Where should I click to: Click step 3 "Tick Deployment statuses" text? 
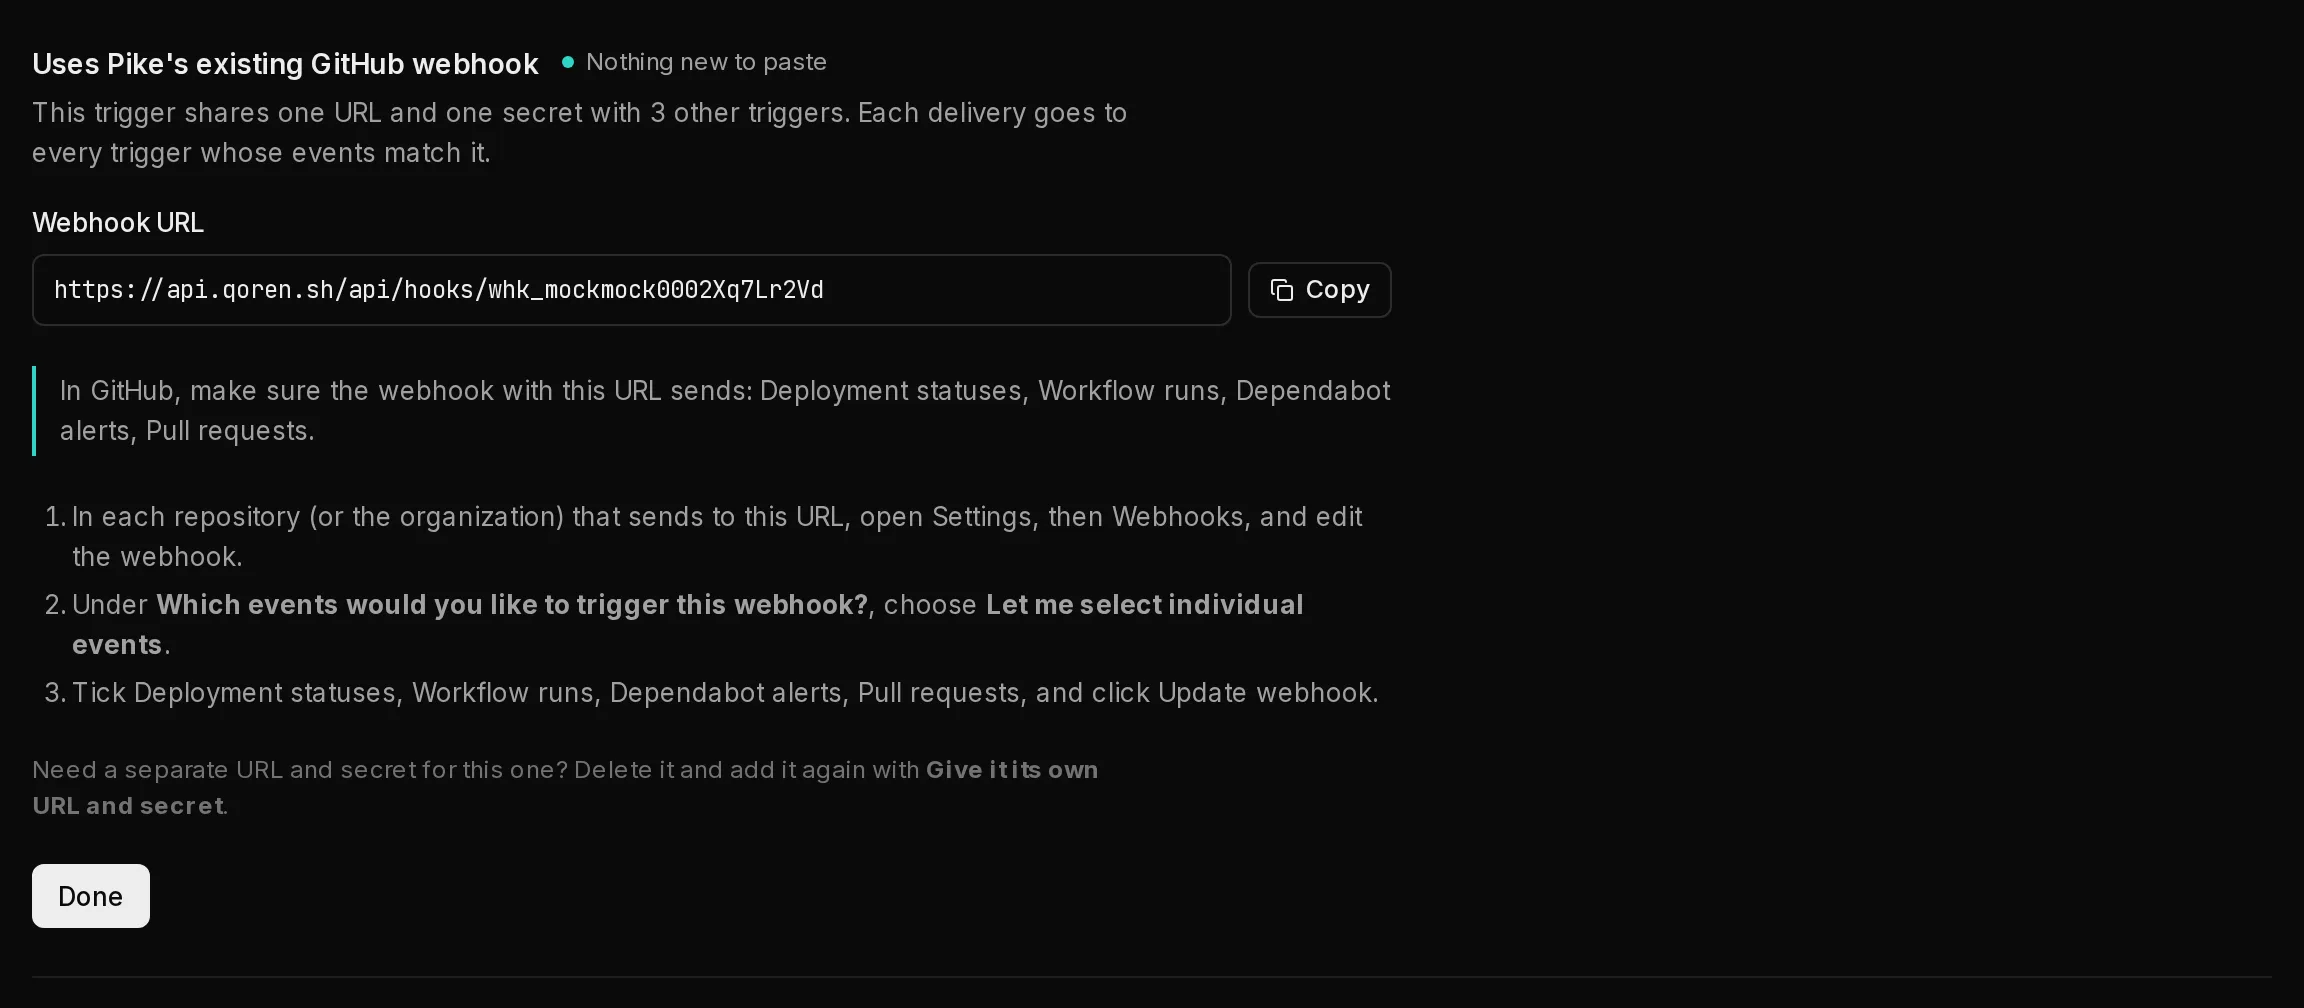pos(725,693)
